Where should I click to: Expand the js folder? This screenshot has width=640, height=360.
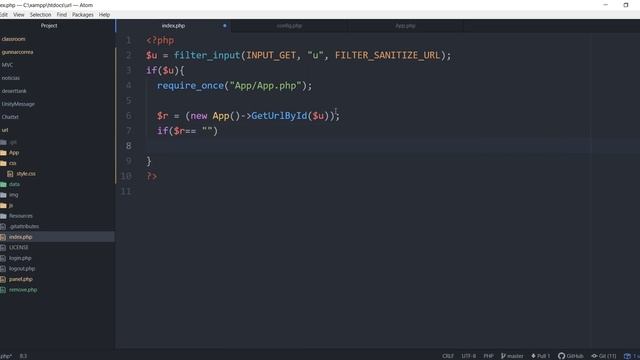coord(11,205)
